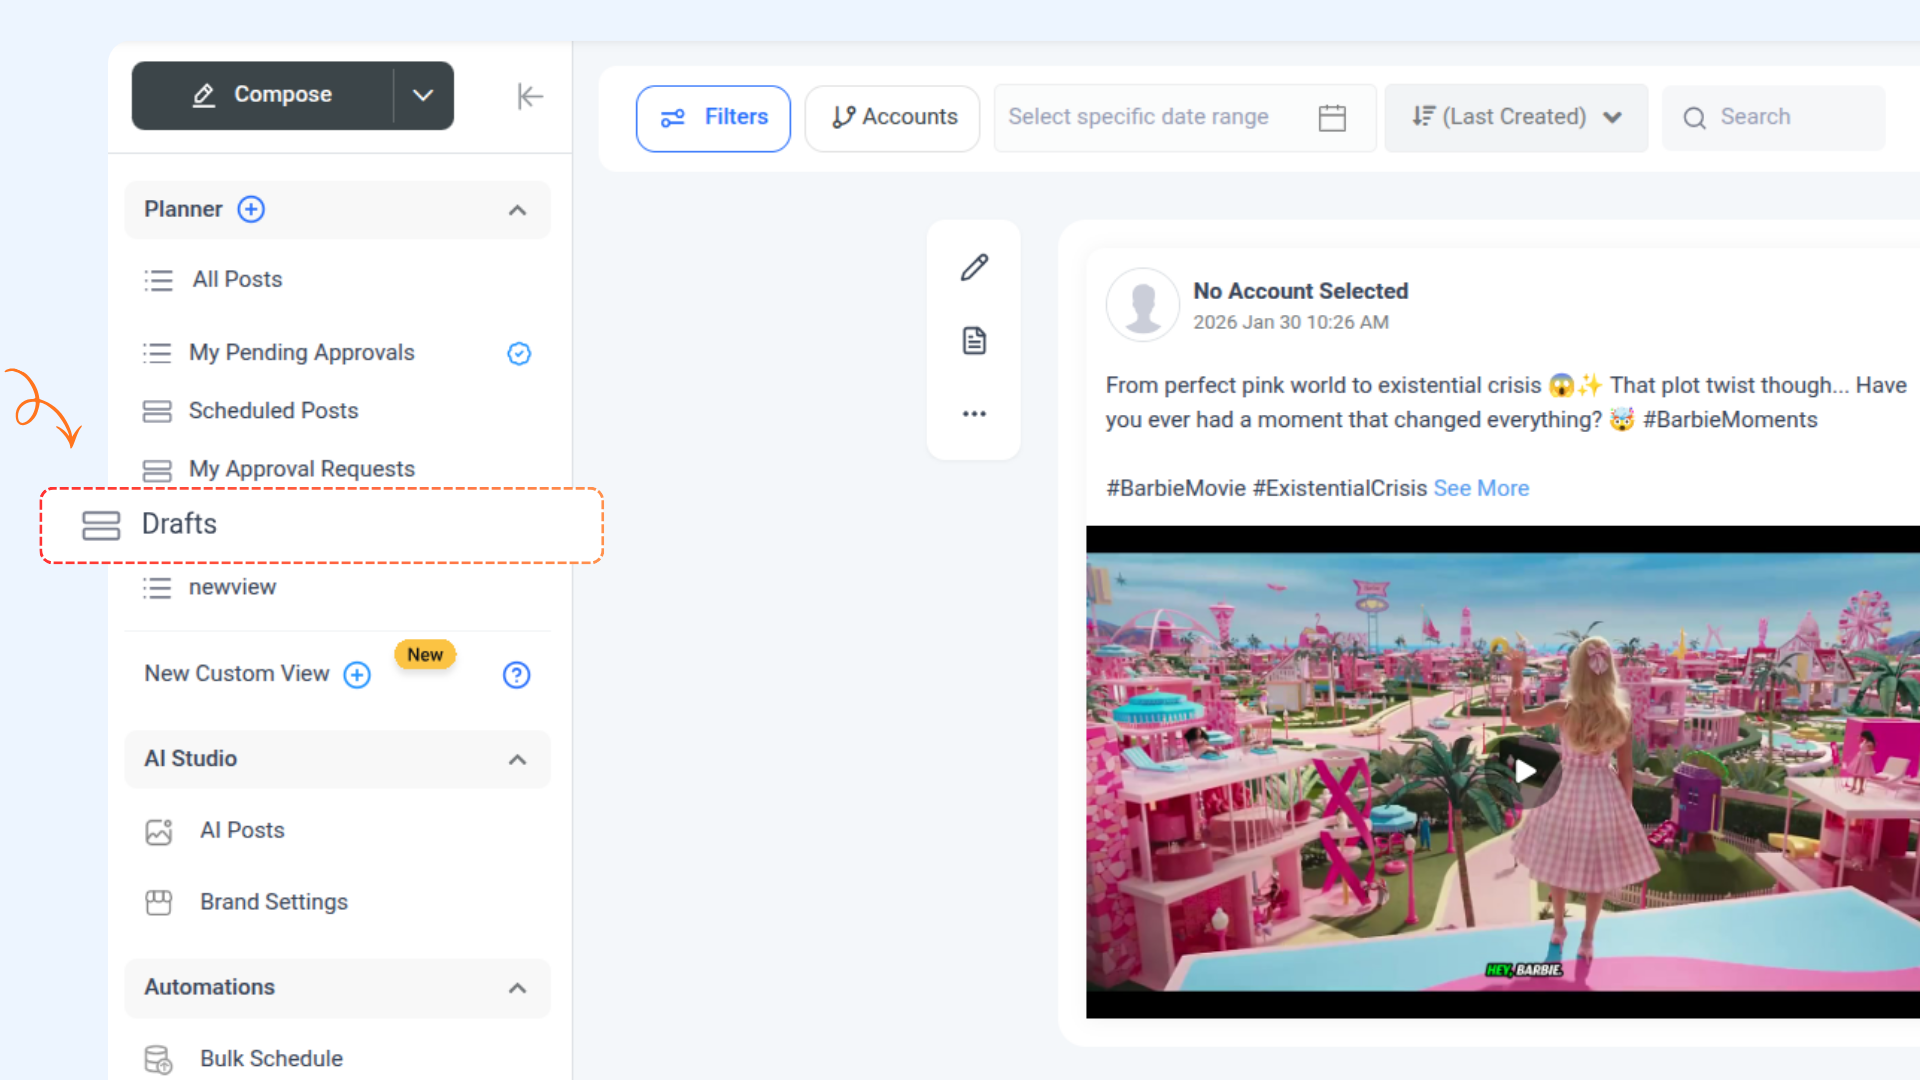Collapse the Automations section
This screenshot has width=1920, height=1080.
click(517, 988)
